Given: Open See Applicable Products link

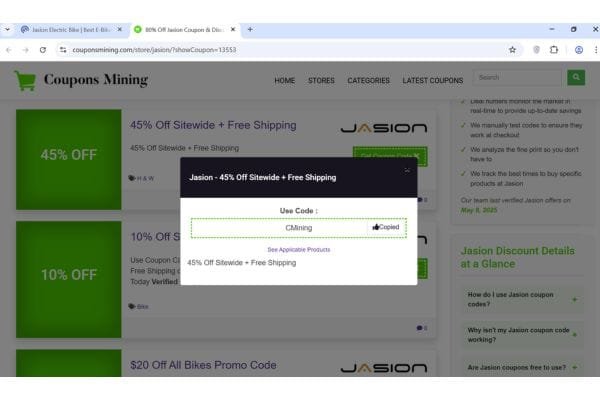Looking at the screenshot, I should point(298,250).
